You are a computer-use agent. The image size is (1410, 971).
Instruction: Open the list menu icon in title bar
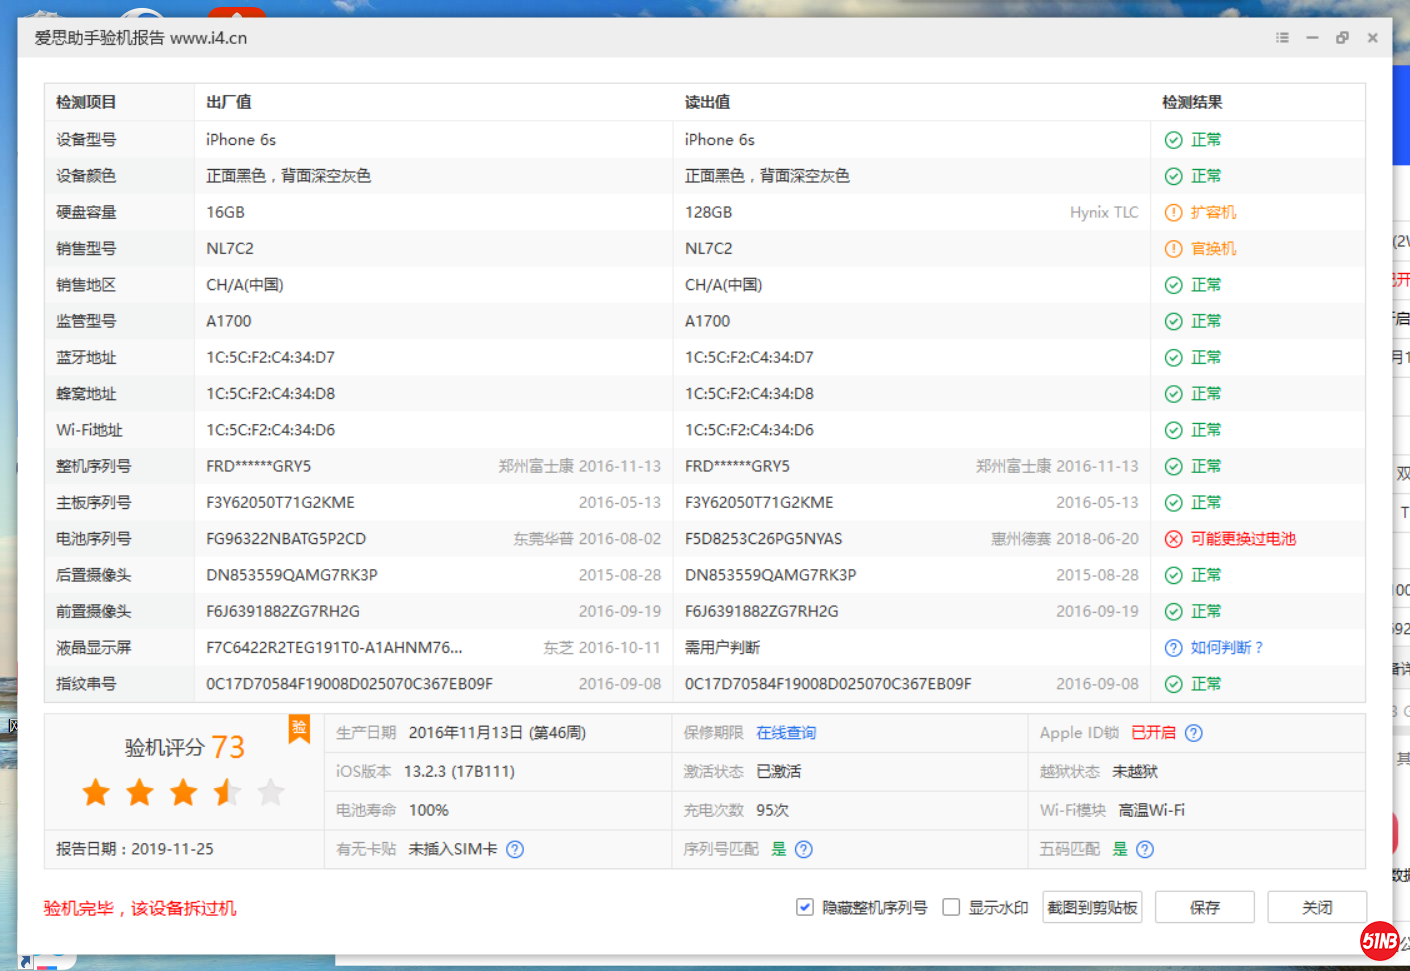point(1282,37)
